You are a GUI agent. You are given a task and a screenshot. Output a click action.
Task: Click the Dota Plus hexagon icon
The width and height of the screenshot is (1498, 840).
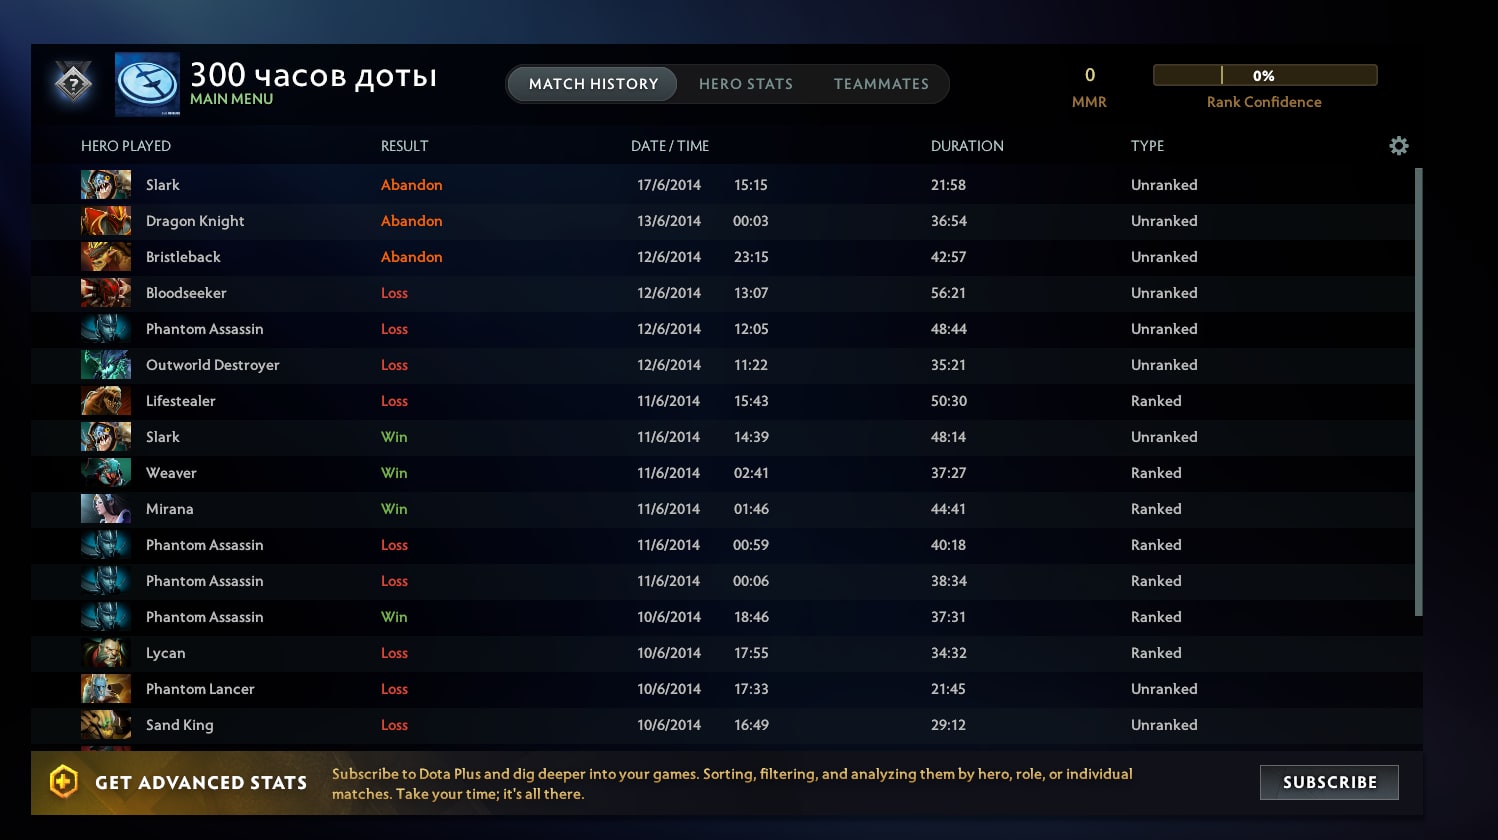click(x=63, y=782)
